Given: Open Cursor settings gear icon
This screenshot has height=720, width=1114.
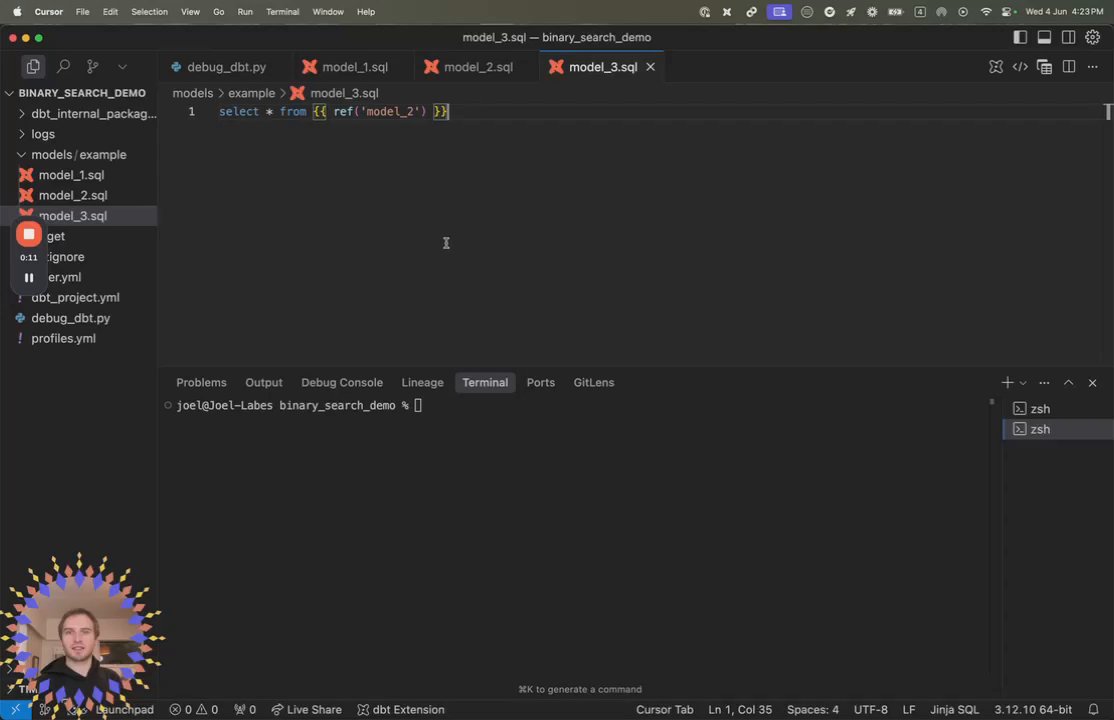Looking at the screenshot, I should click(x=1092, y=37).
